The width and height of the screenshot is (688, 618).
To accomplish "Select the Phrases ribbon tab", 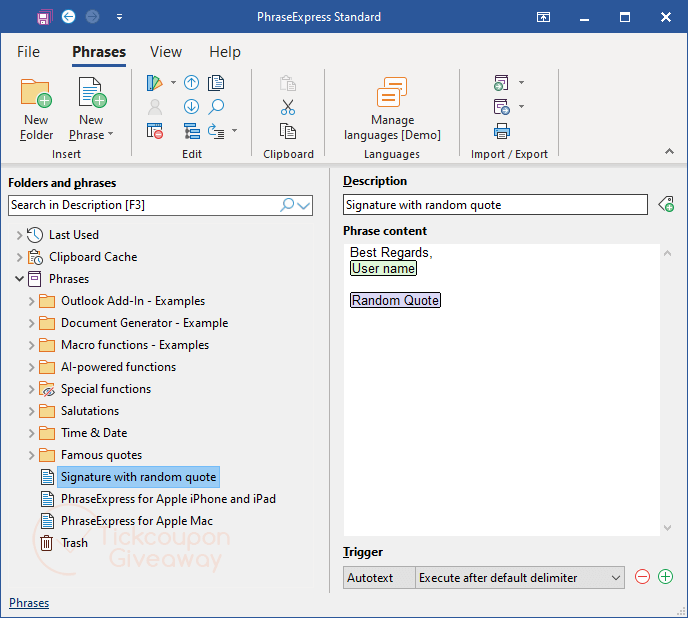I will 99,52.
